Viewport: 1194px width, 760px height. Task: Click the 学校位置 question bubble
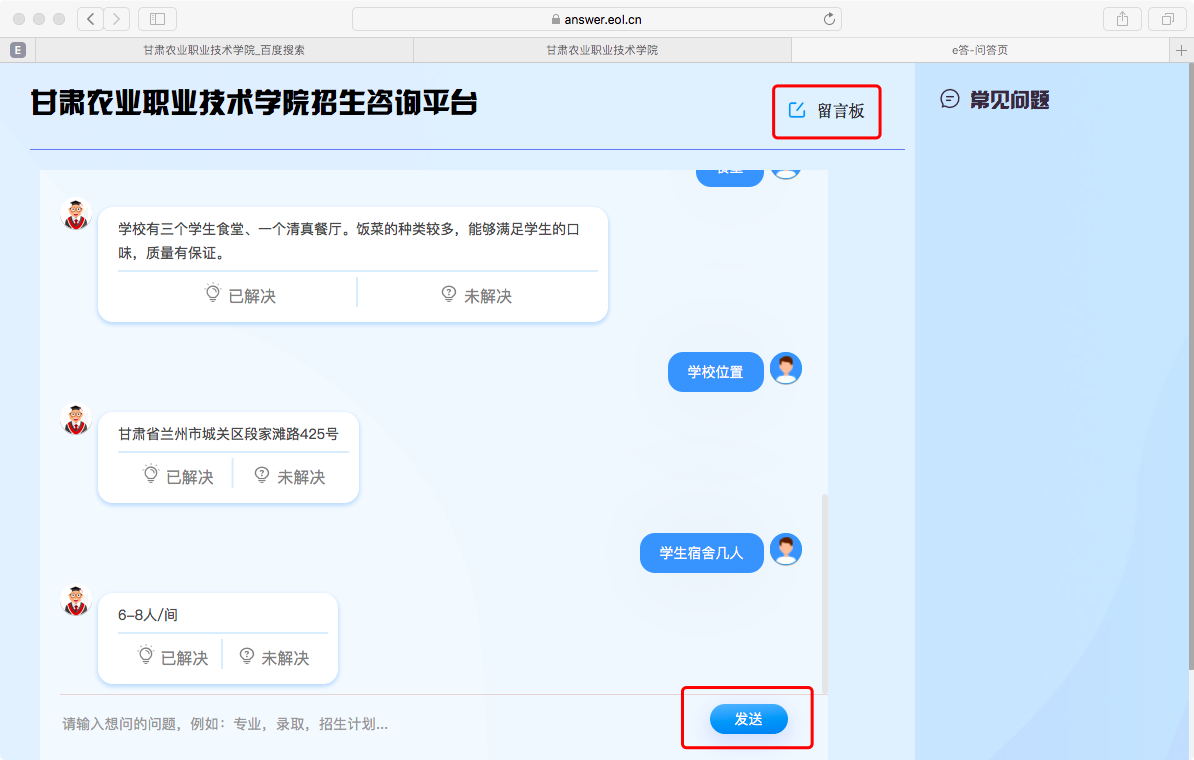[x=716, y=371]
